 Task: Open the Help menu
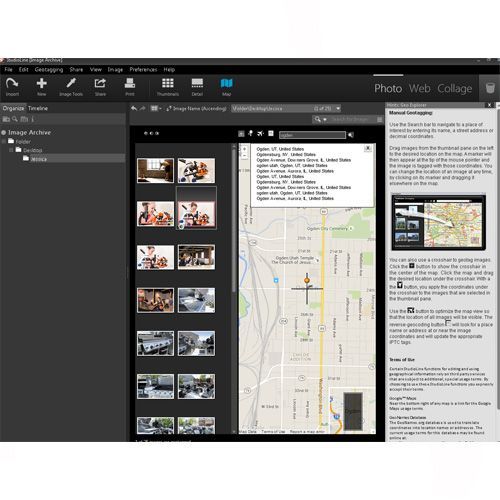[169, 69]
